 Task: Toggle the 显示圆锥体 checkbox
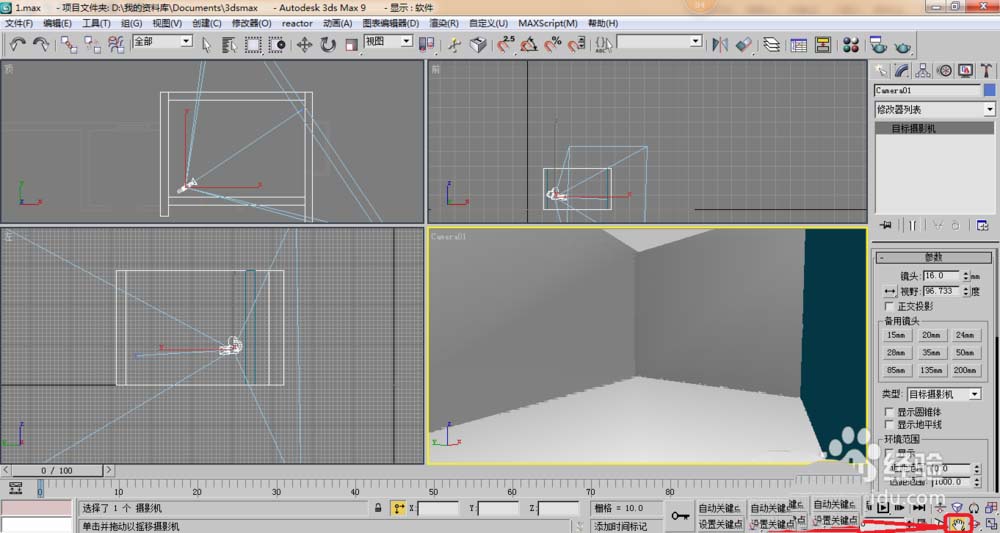tap(890, 411)
